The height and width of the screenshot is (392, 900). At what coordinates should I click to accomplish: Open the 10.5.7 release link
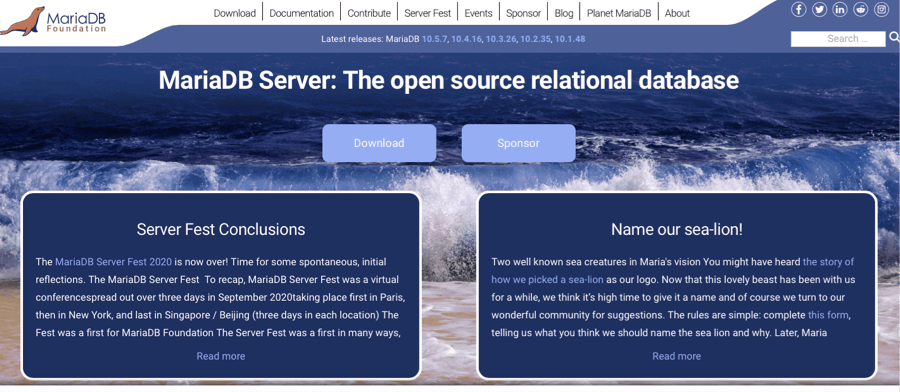click(x=435, y=39)
